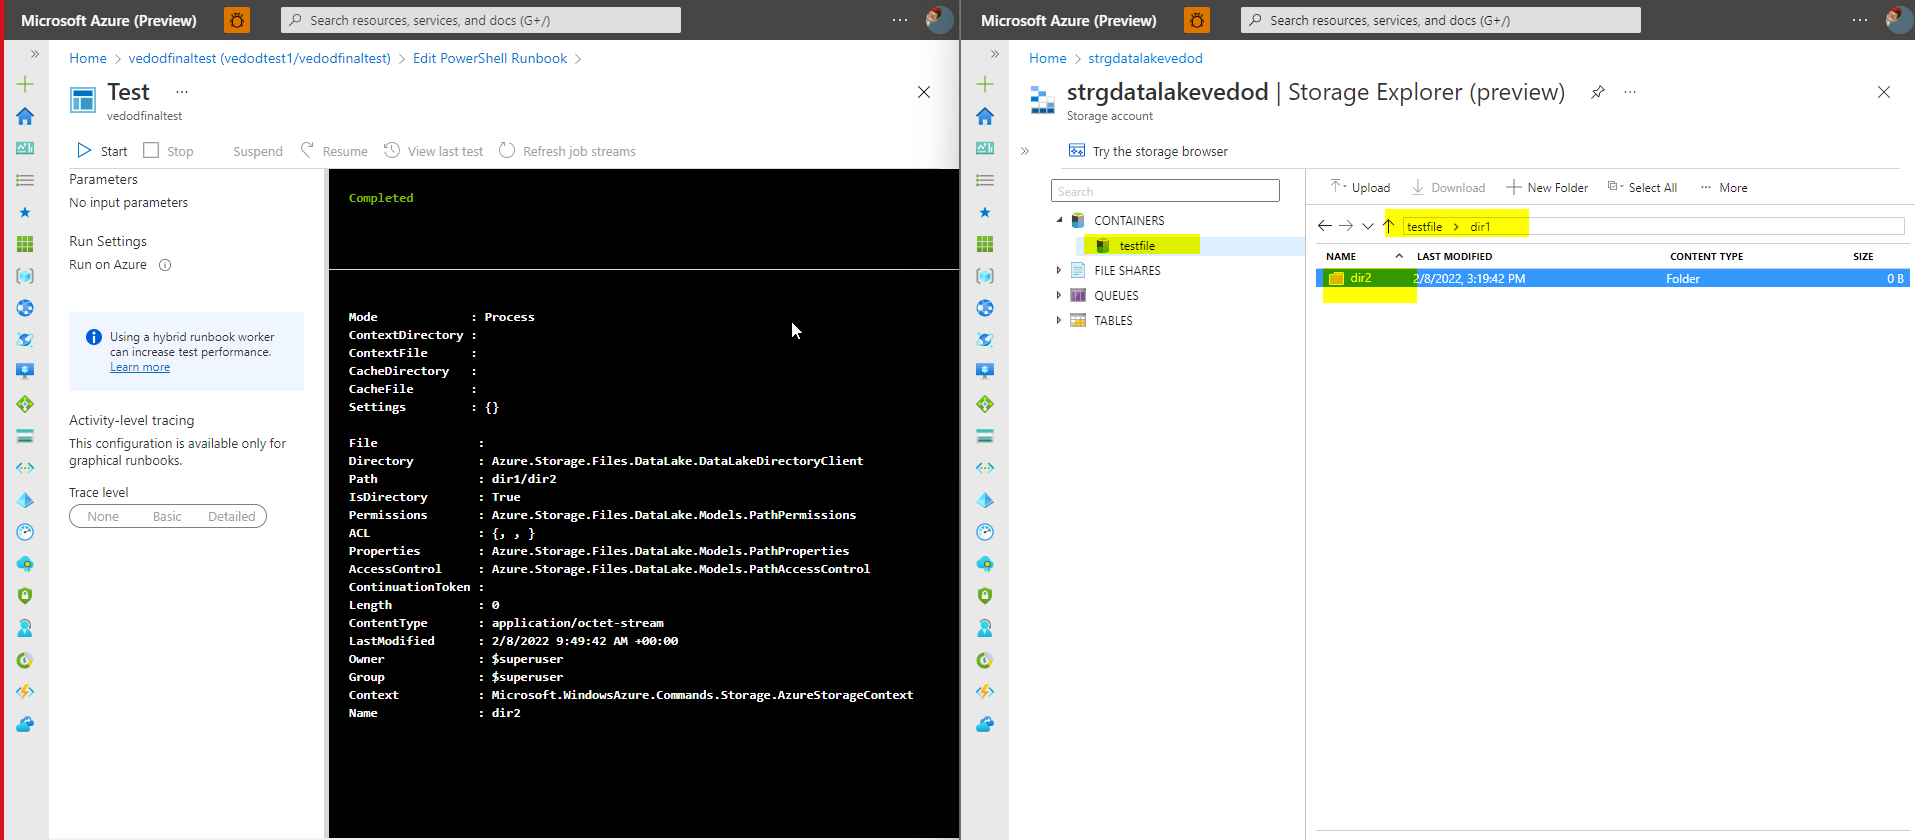Expand the QUEUES tree node

click(x=1059, y=295)
